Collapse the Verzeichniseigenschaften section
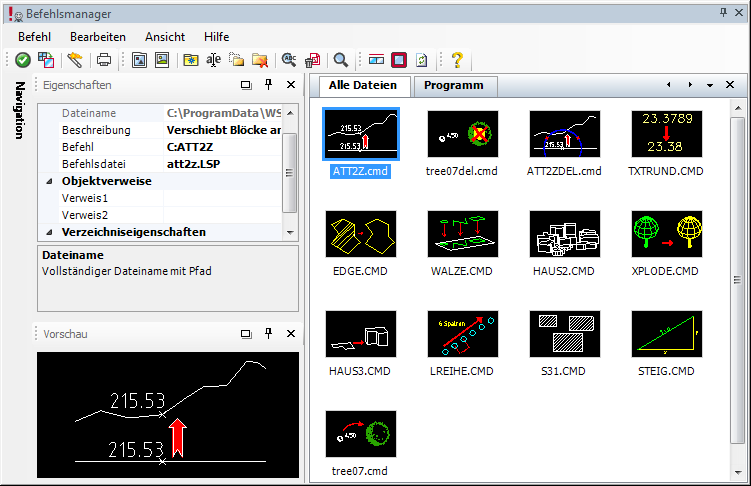The image size is (751, 486). pos(49,232)
